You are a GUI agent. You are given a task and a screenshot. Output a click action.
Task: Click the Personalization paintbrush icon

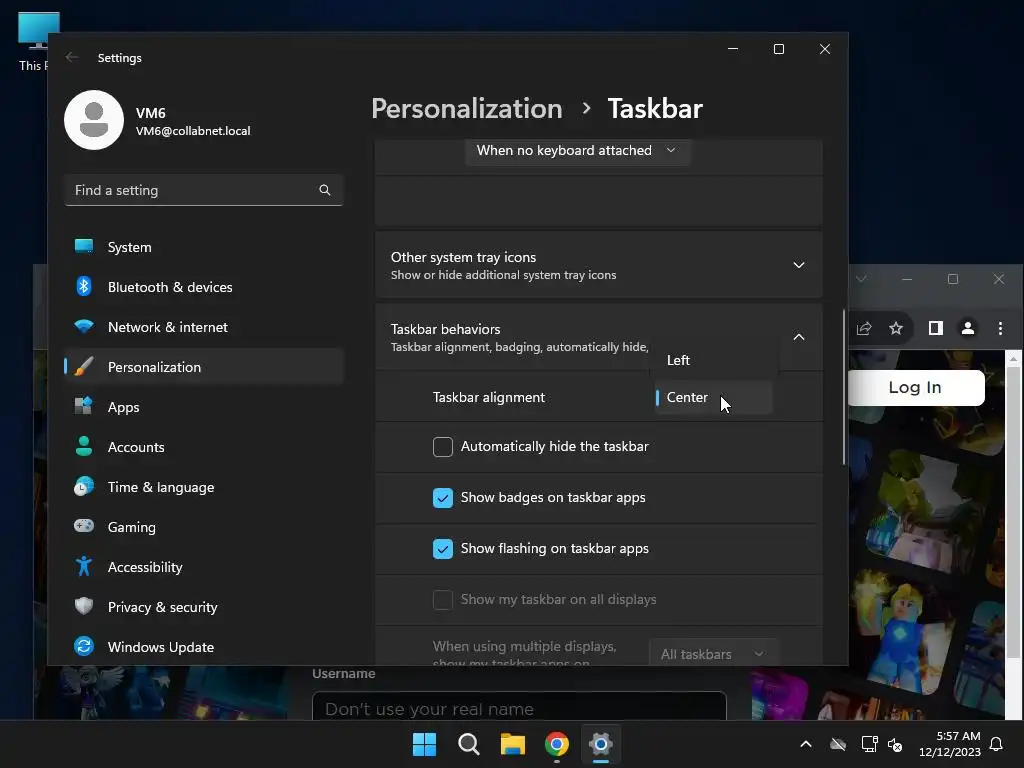tap(84, 366)
